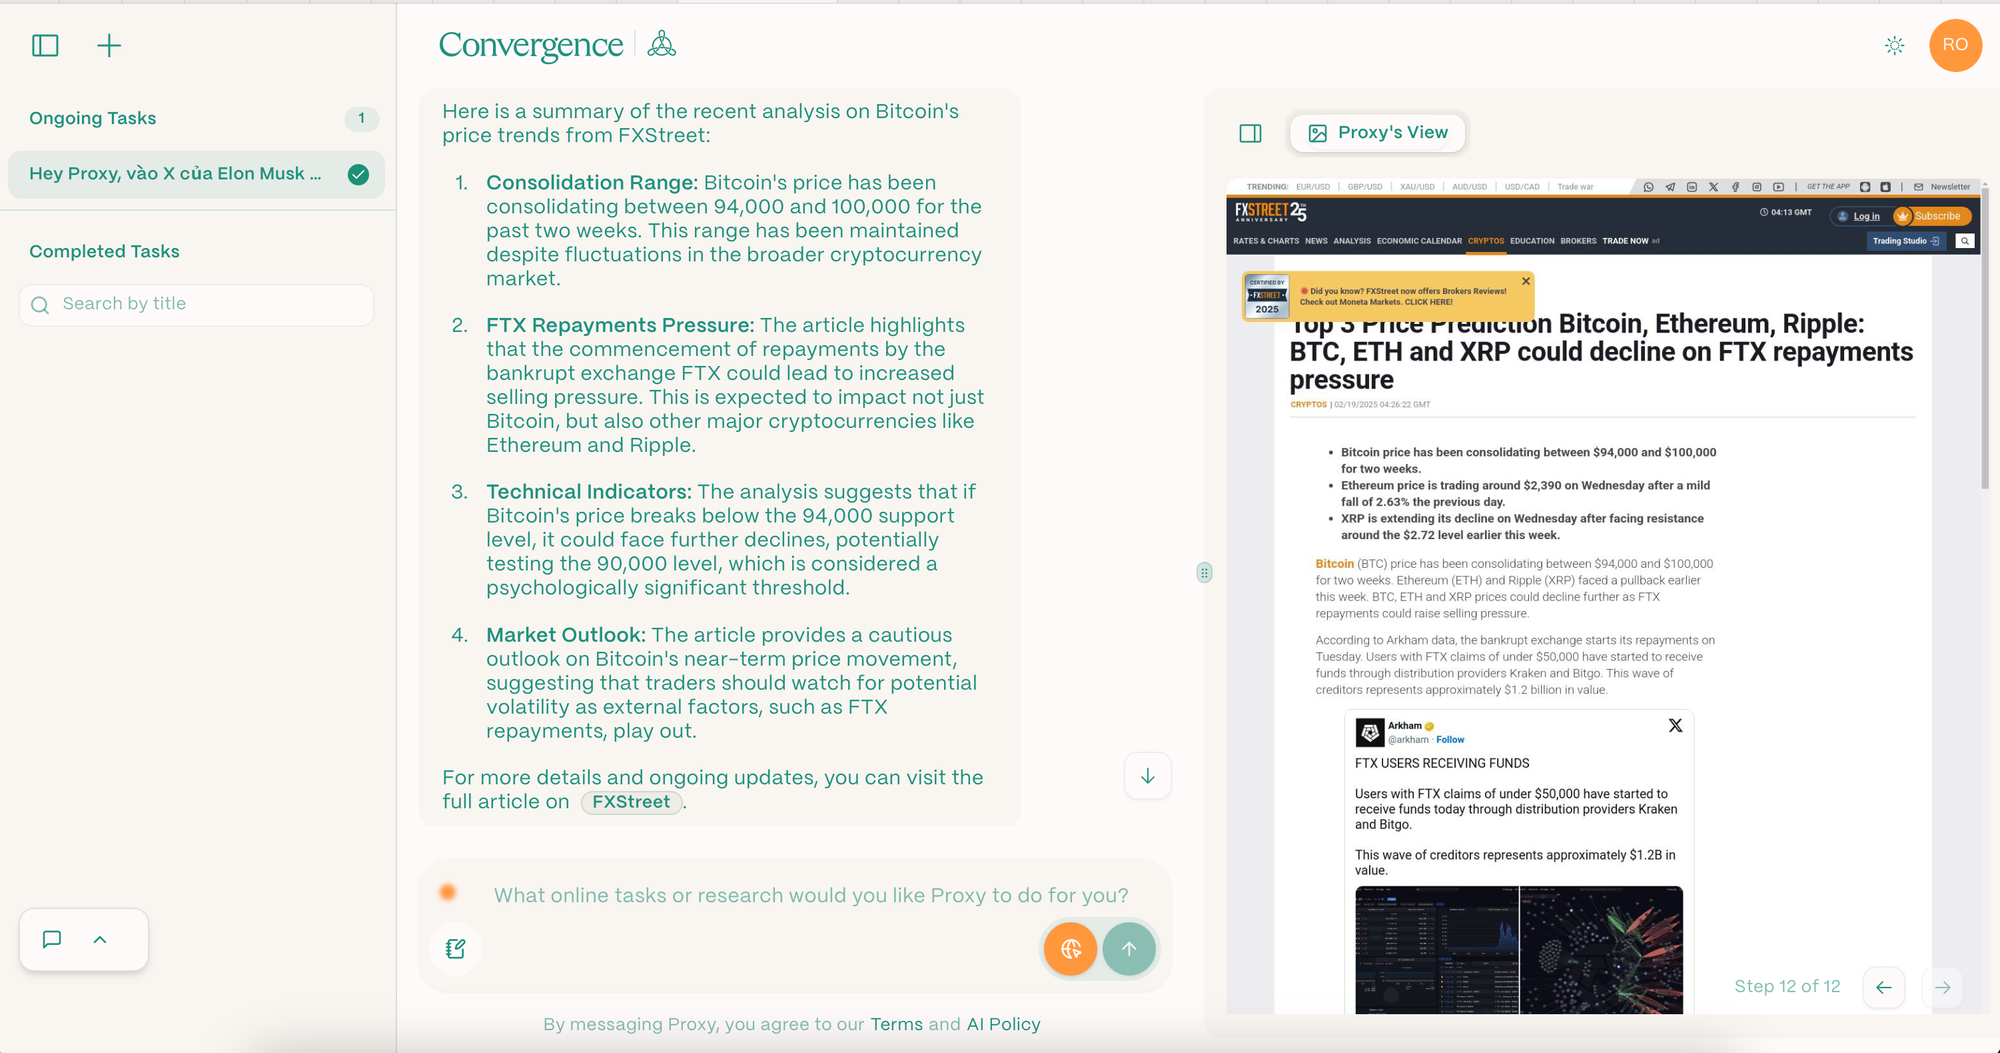Start a new task with plus icon
Image resolution: width=2000 pixels, height=1053 pixels.
click(x=109, y=45)
